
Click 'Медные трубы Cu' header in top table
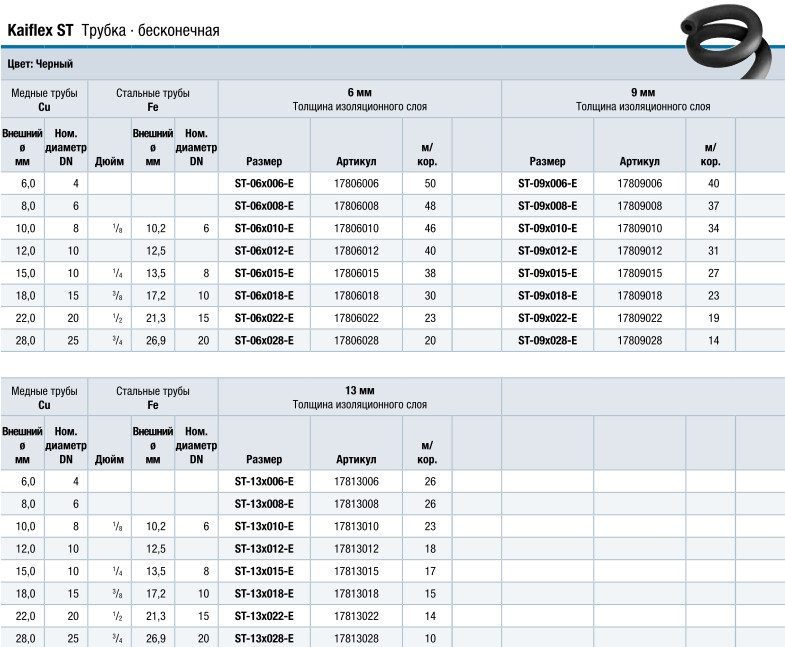(44, 100)
